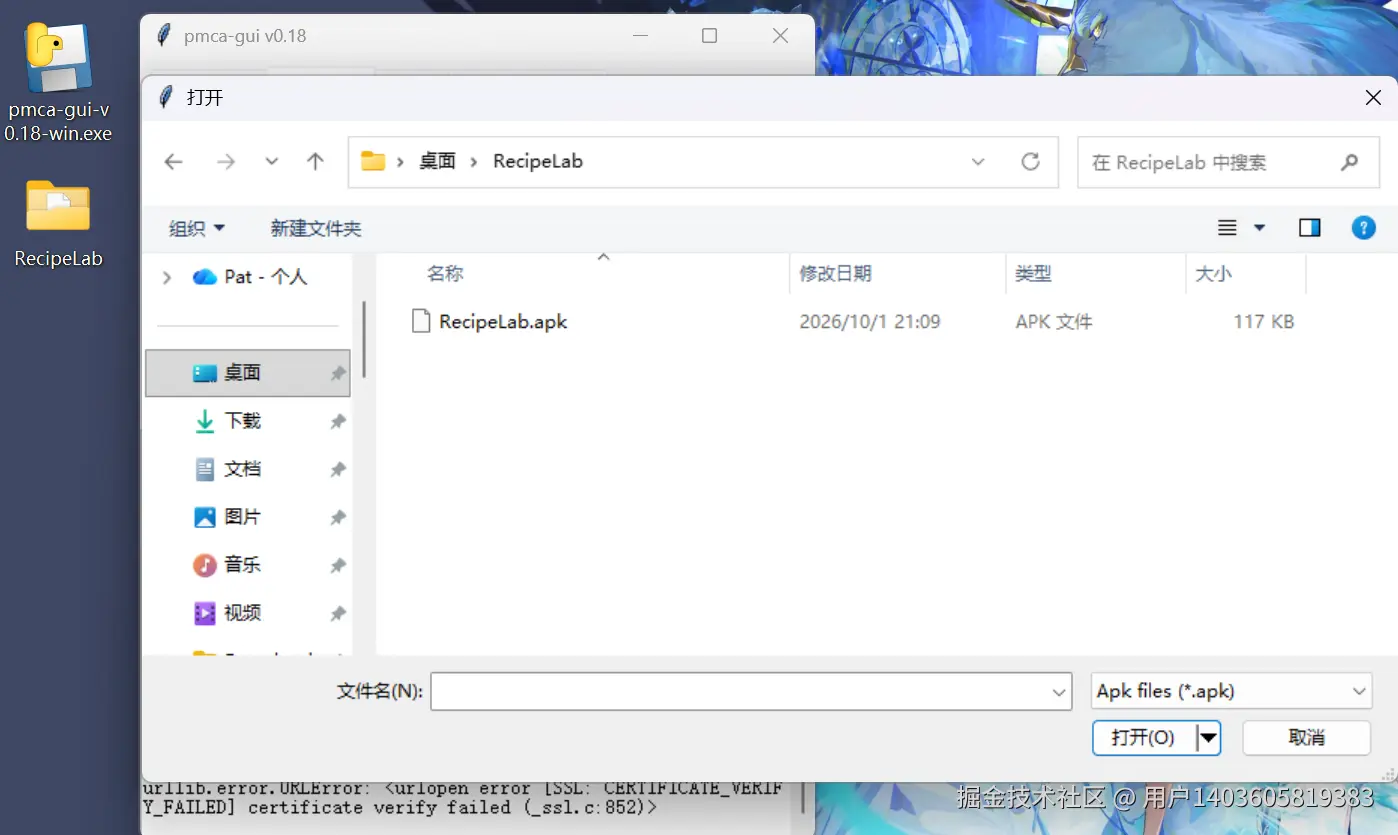Viewport: 1398px width, 835px height.
Task: Click the search magnifier icon
Action: (x=1349, y=162)
